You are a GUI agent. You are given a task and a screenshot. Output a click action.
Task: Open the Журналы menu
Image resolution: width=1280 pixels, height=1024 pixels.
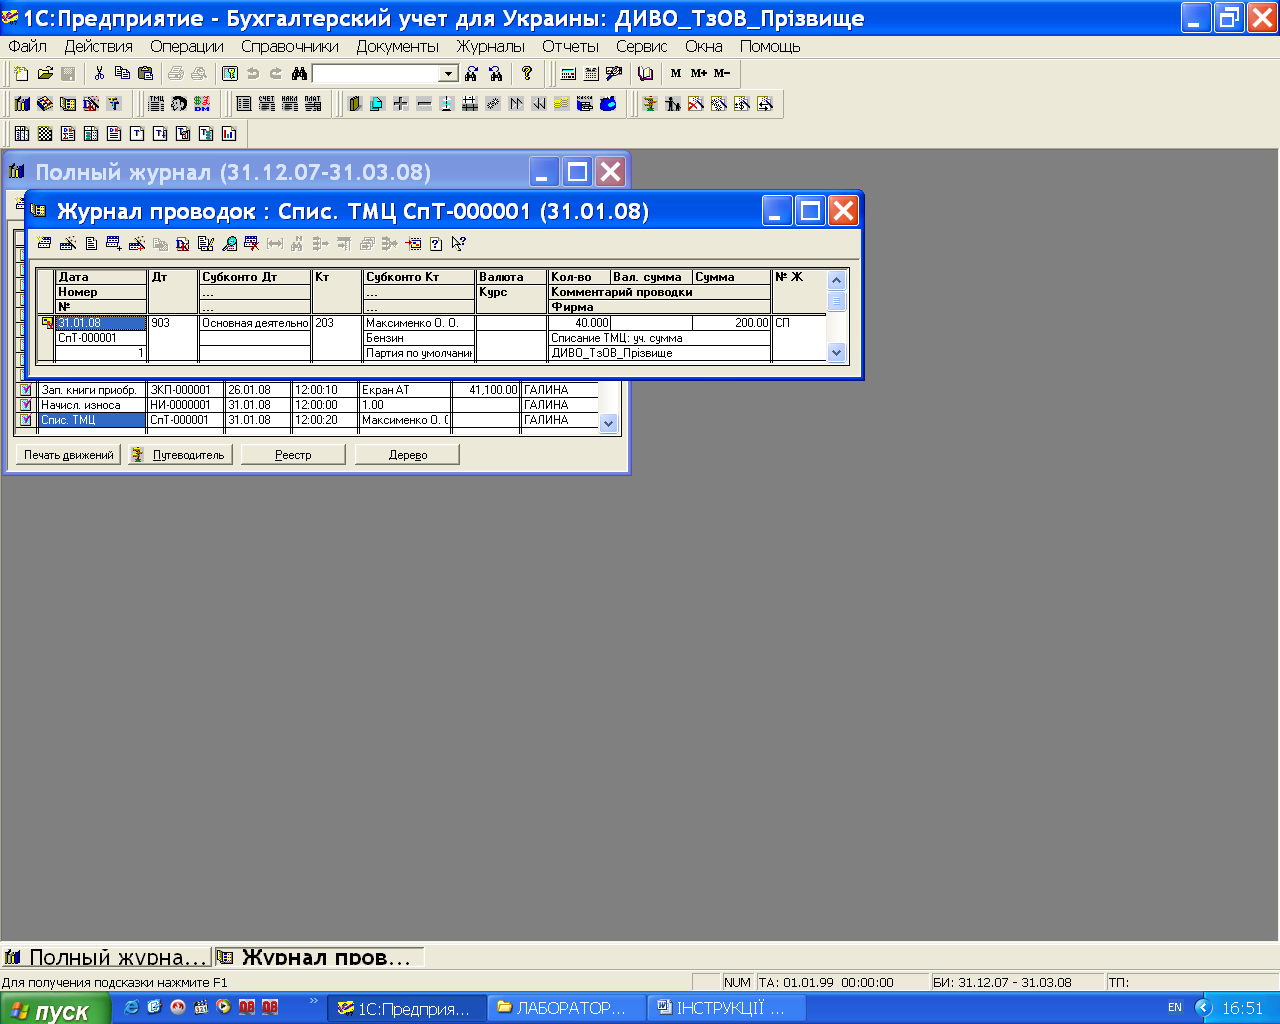click(491, 46)
